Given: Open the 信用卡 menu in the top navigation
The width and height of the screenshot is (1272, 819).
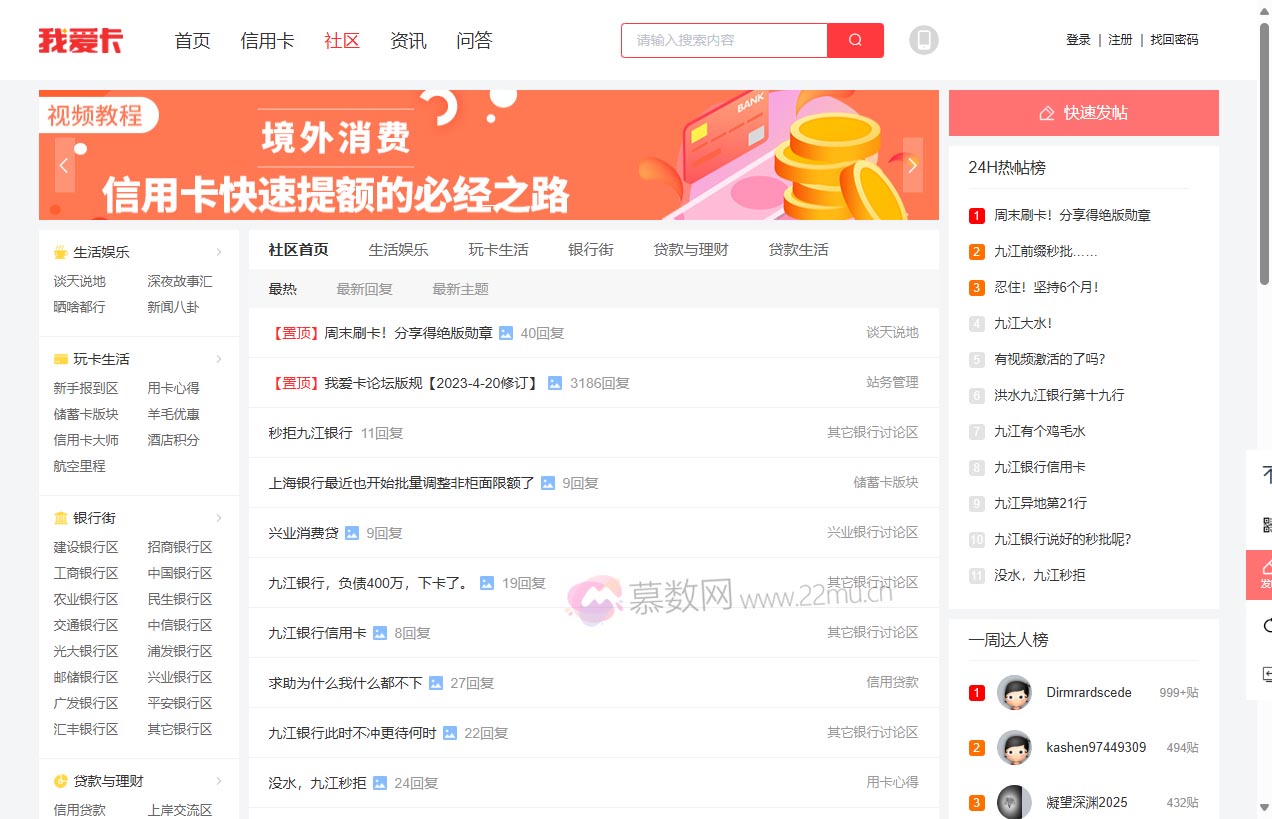Looking at the screenshot, I should point(267,40).
